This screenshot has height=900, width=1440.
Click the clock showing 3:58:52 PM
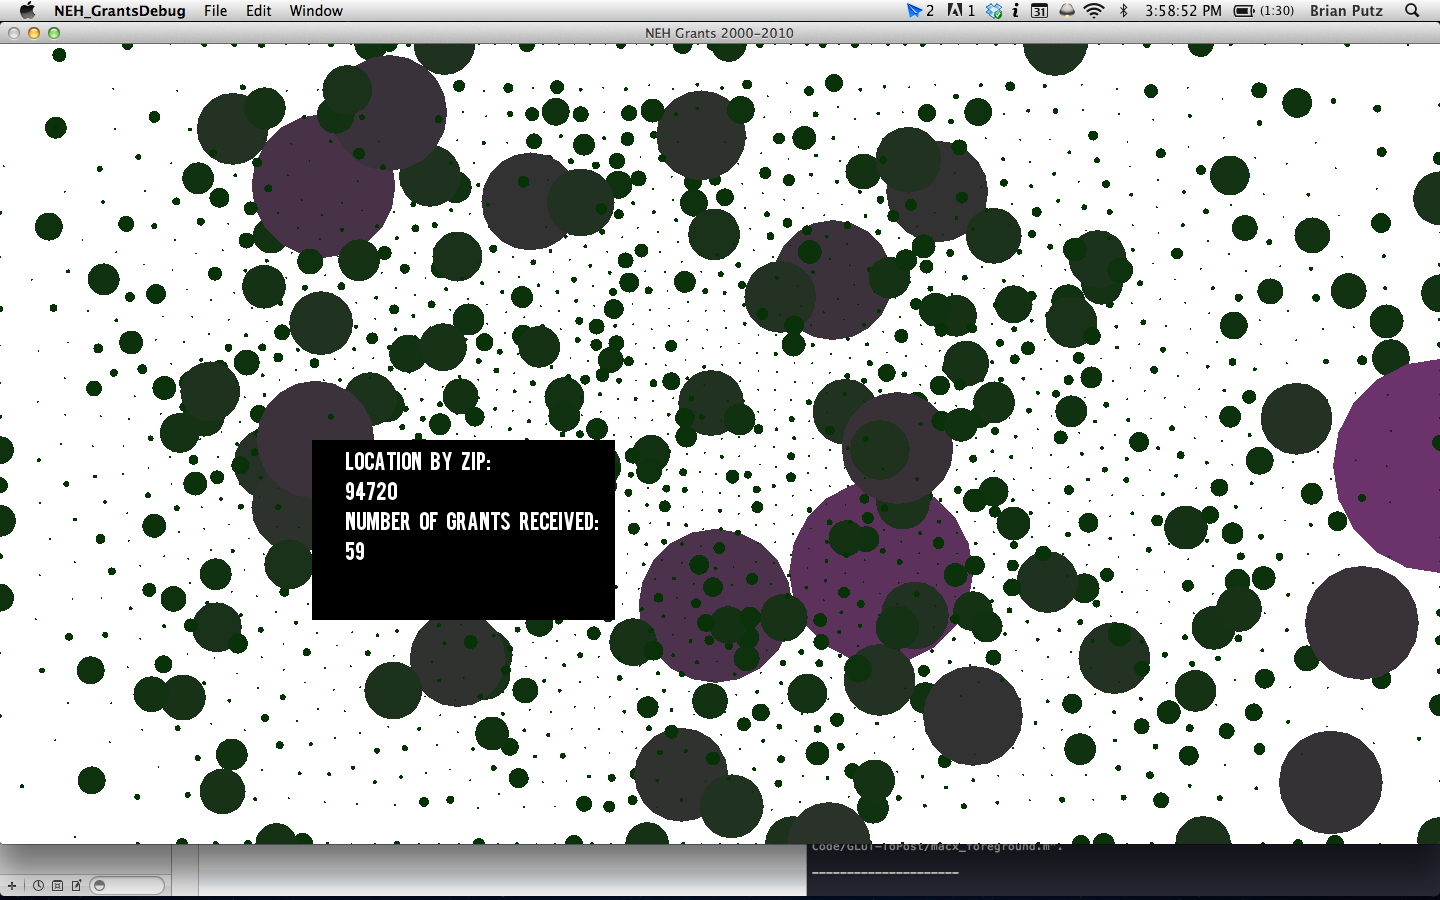1183,10
